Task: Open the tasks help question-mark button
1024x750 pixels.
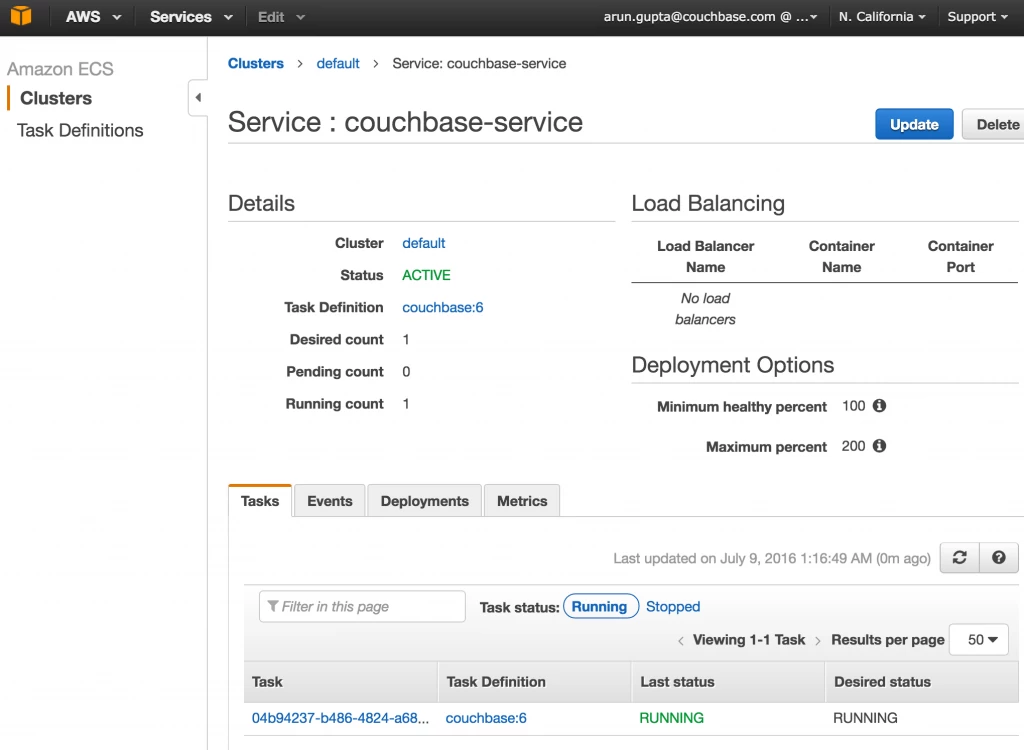Action: (x=999, y=557)
